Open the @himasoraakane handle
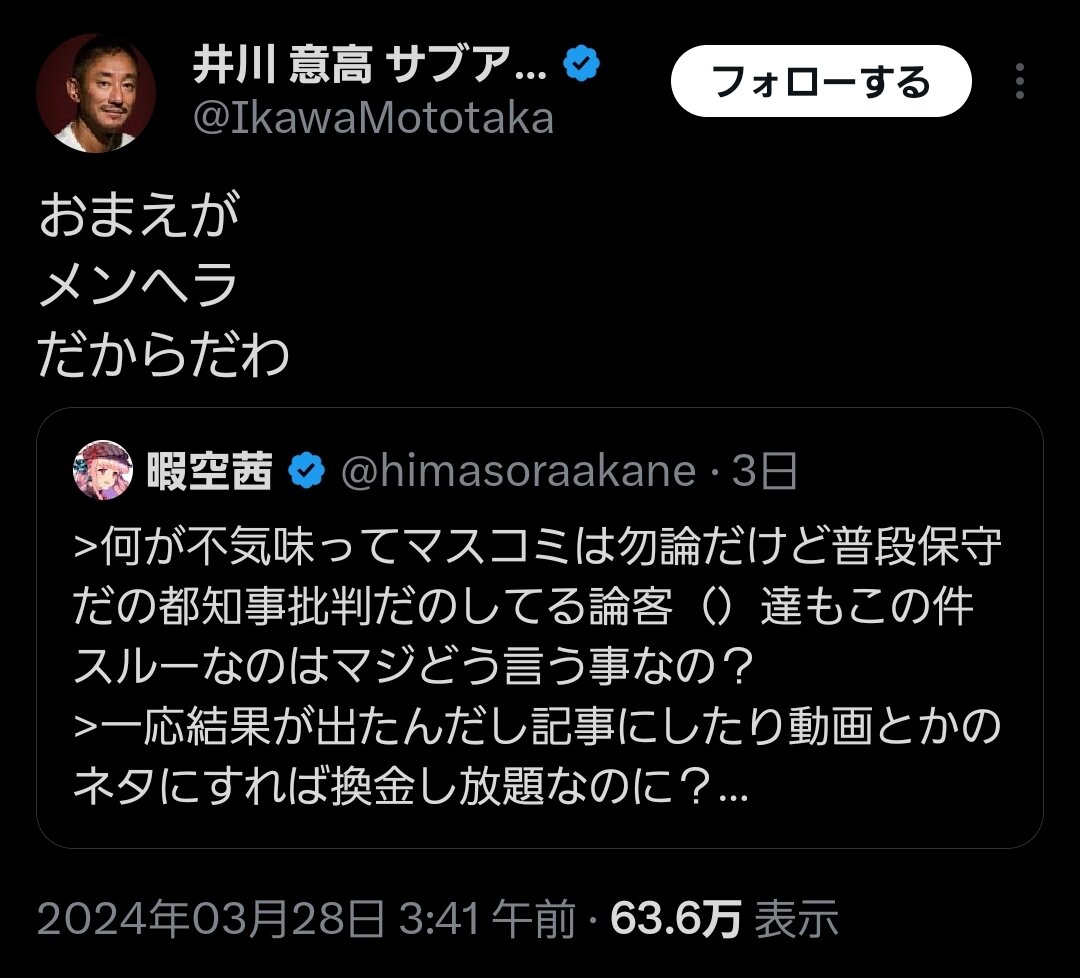 coord(518,472)
